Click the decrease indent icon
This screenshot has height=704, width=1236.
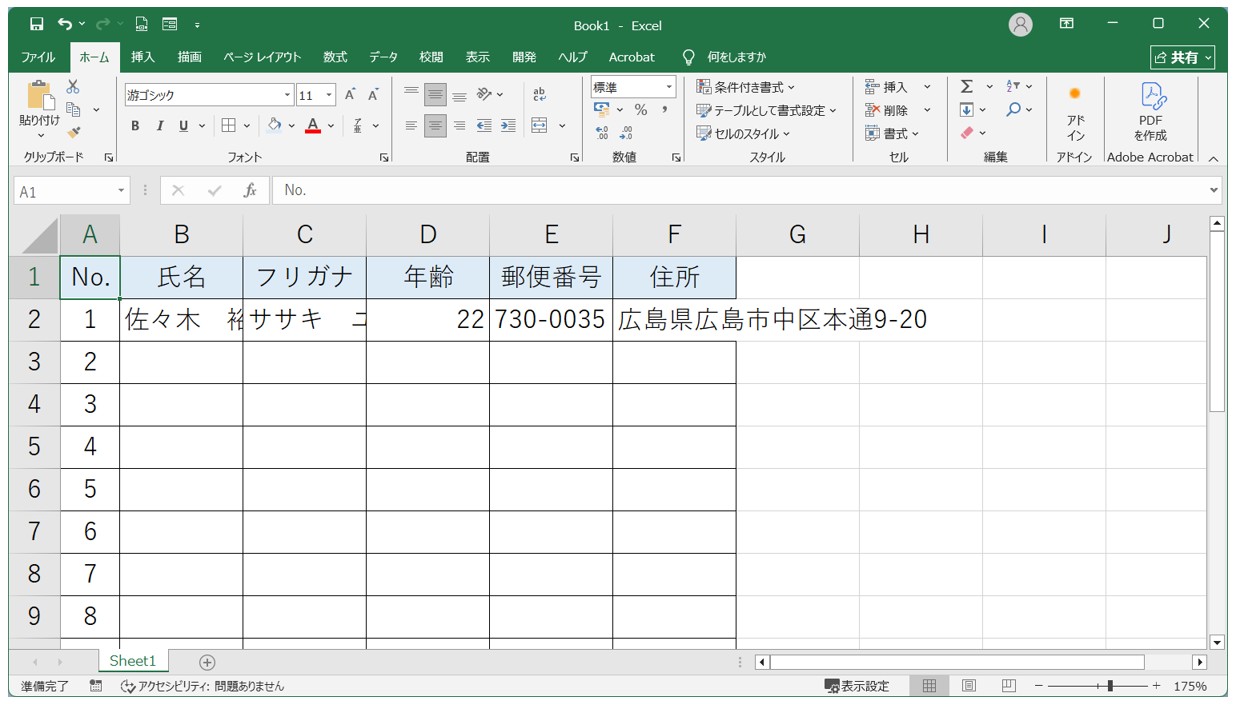[x=484, y=126]
